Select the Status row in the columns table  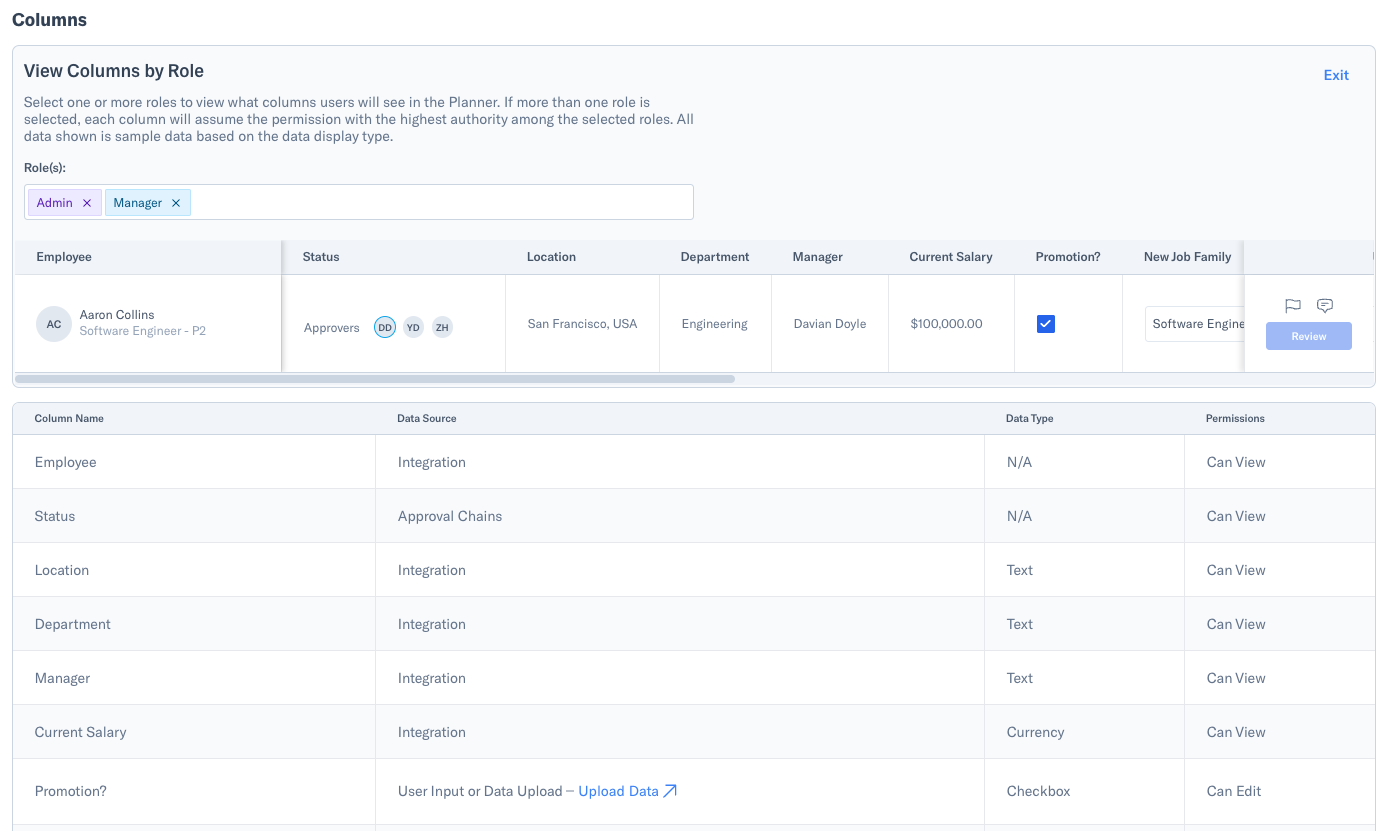click(400, 516)
